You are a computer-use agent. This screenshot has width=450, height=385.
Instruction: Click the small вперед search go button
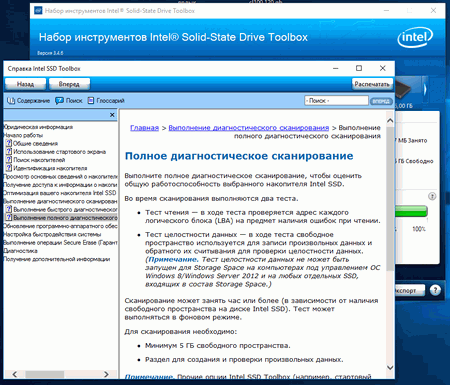[381, 101]
